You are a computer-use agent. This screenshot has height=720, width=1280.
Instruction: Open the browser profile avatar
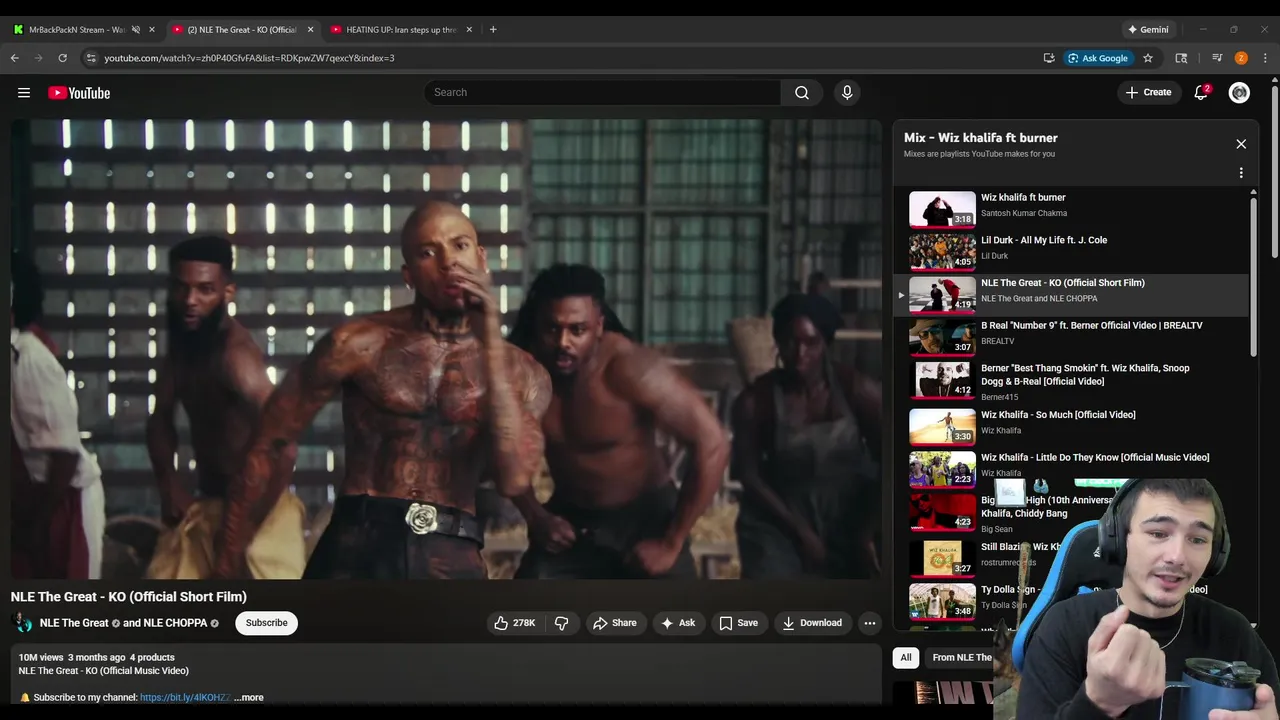pos(1241,58)
